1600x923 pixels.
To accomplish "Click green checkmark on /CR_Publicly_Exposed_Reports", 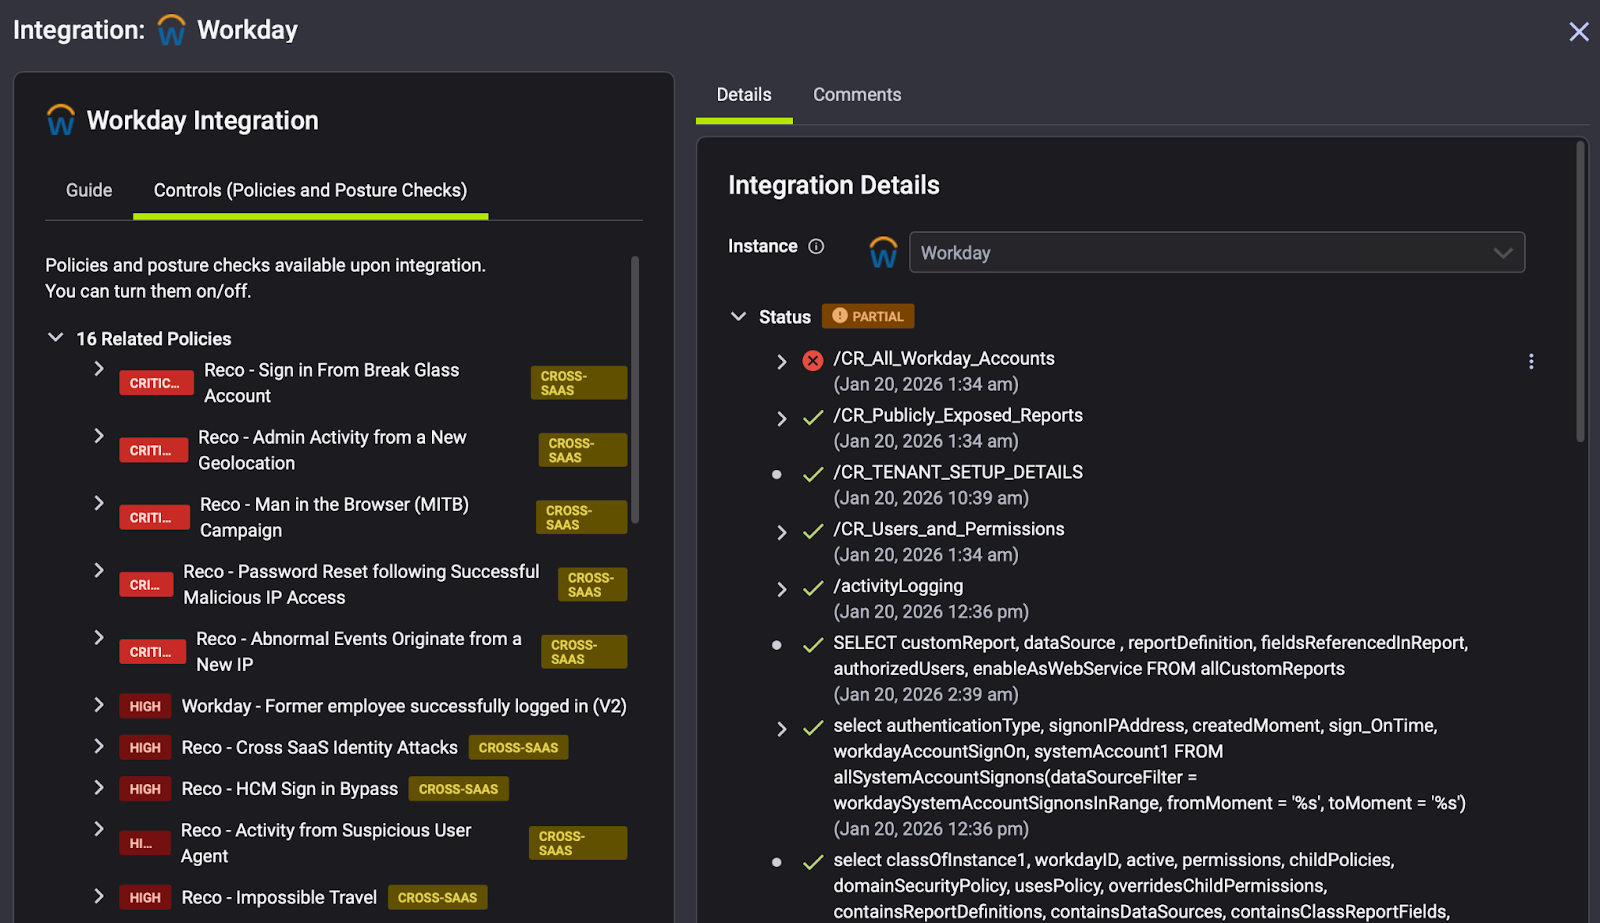I will pos(813,417).
